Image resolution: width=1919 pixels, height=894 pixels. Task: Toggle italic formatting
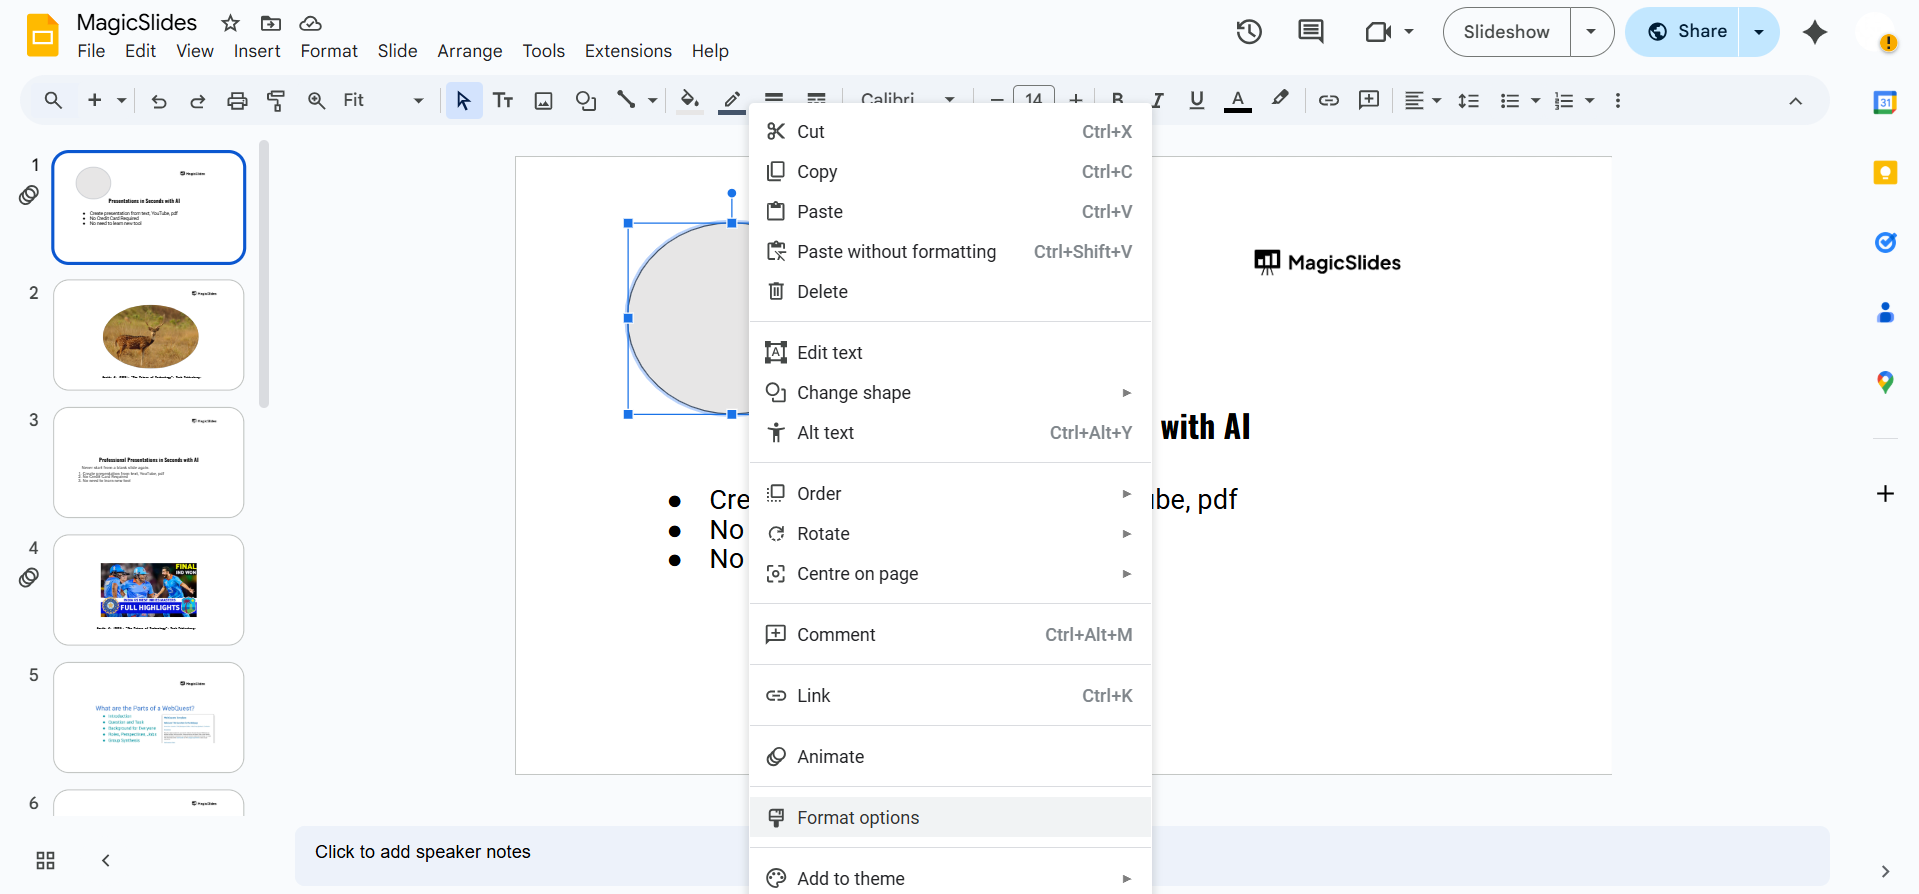click(x=1157, y=100)
